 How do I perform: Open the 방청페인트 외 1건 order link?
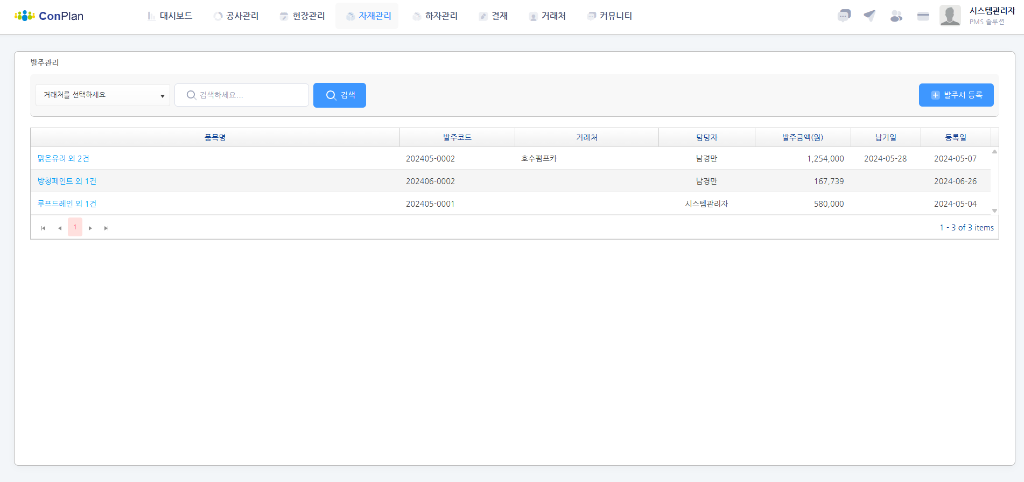click(x=67, y=181)
